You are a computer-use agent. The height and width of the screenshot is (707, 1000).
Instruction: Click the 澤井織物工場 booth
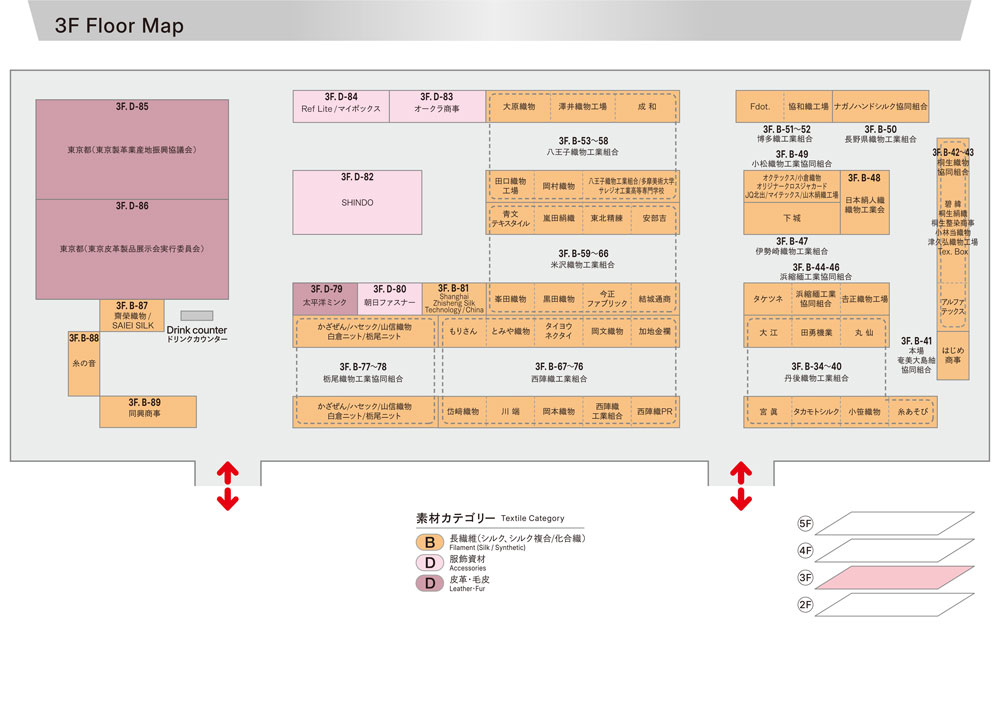point(582,106)
